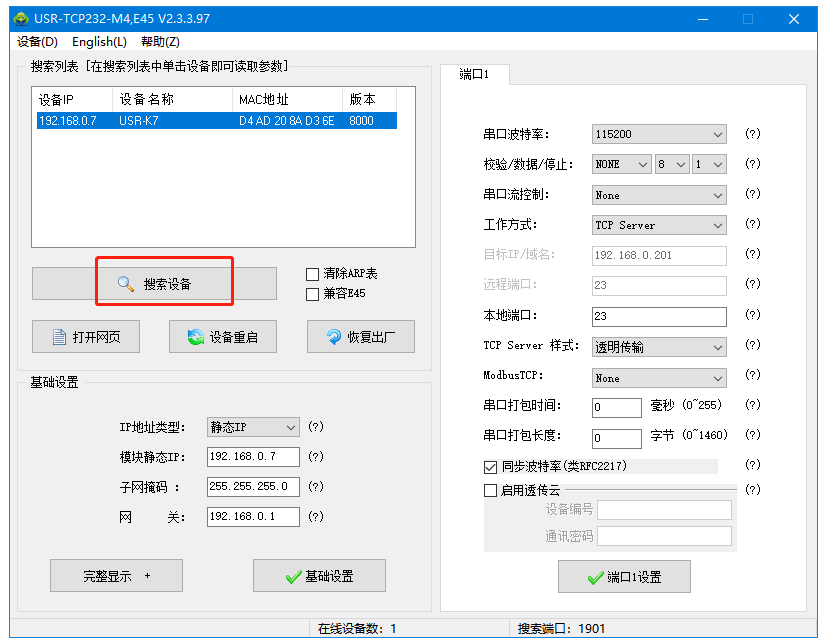Select device 192.168.0.7 USR-K7 row

pyautogui.click(x=215, y=121)
